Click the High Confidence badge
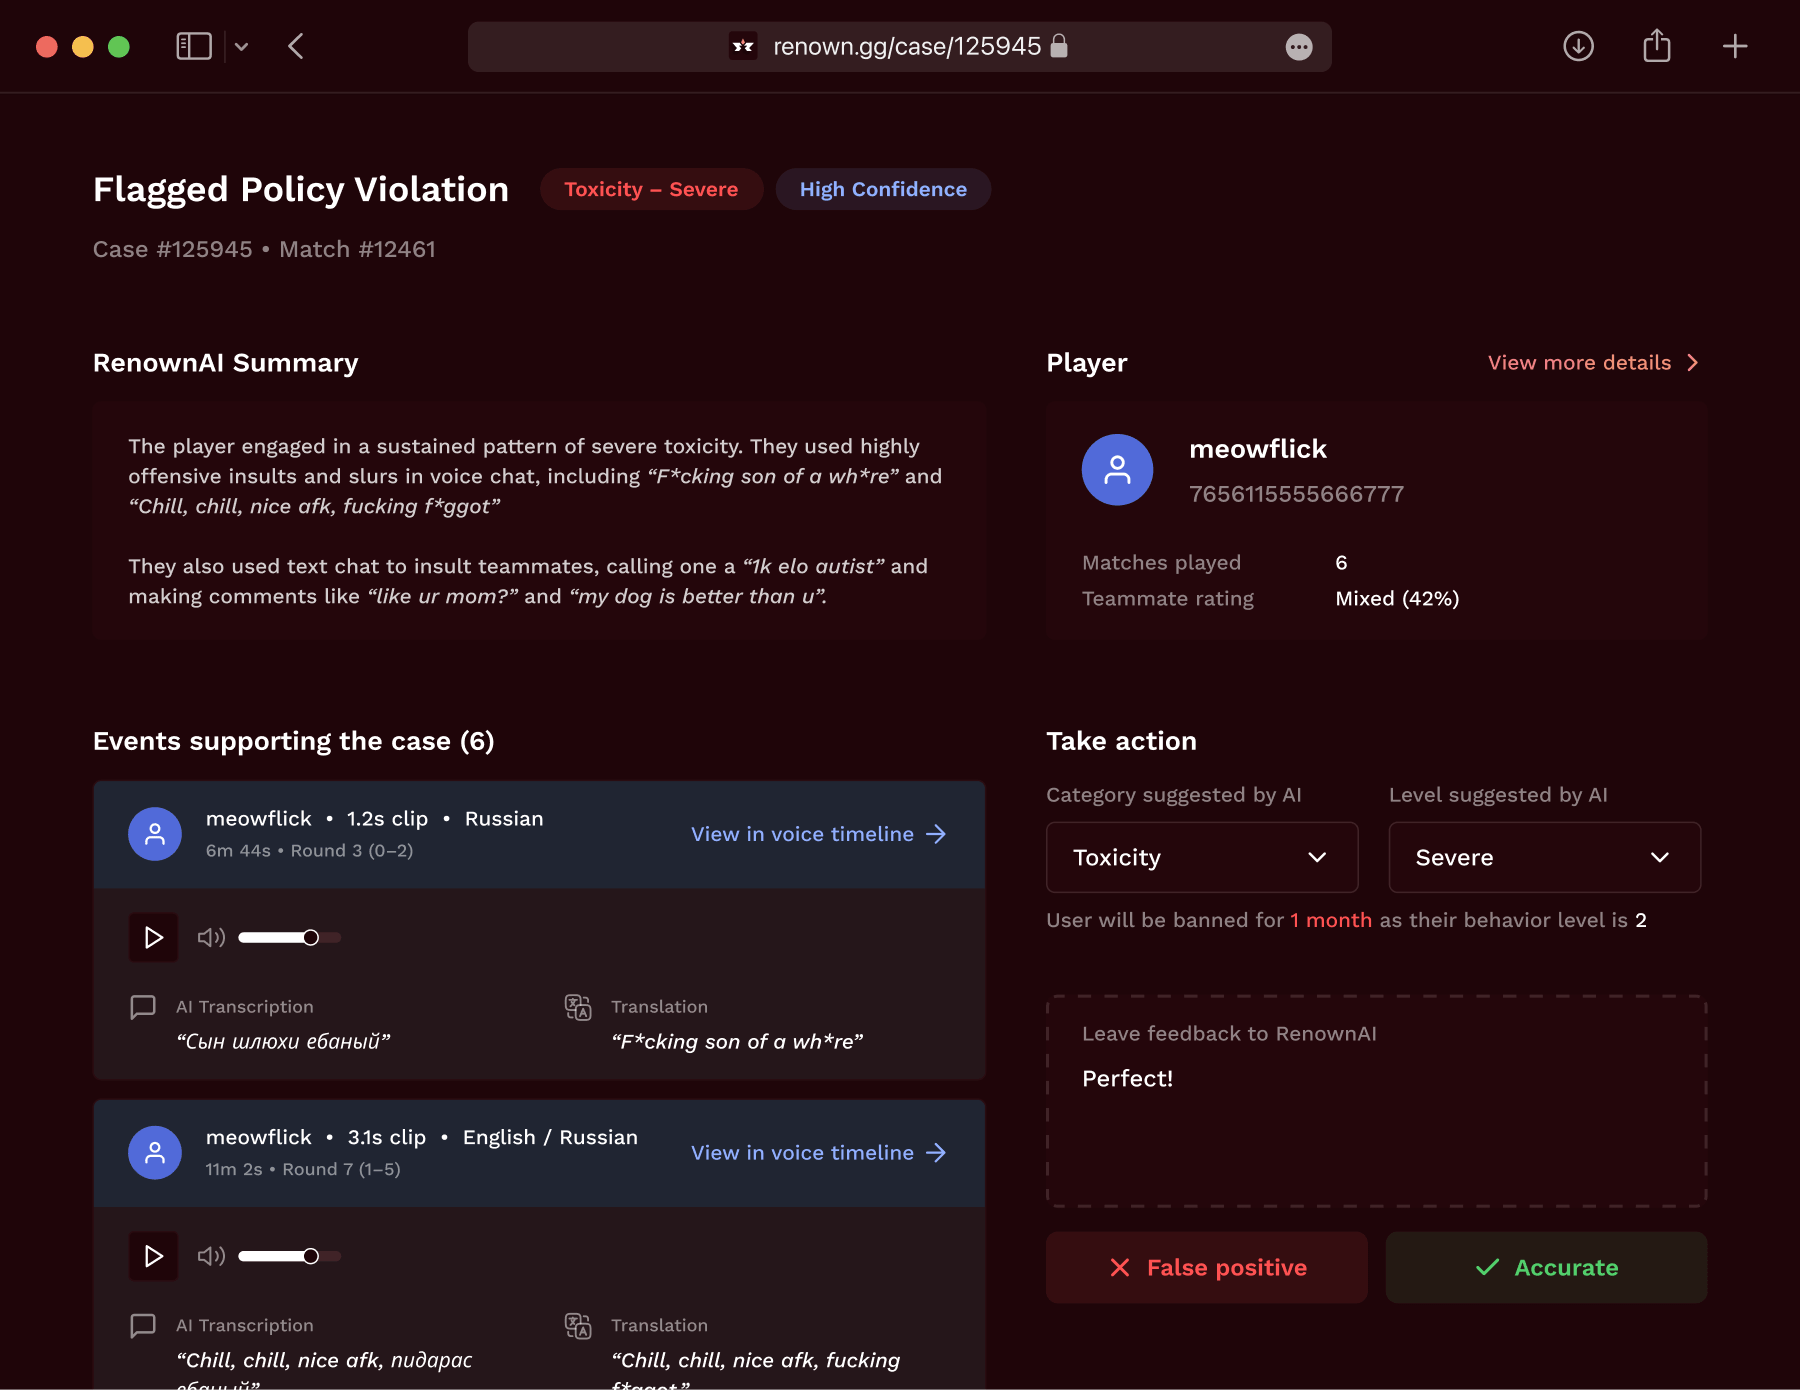 coord(883,189)
